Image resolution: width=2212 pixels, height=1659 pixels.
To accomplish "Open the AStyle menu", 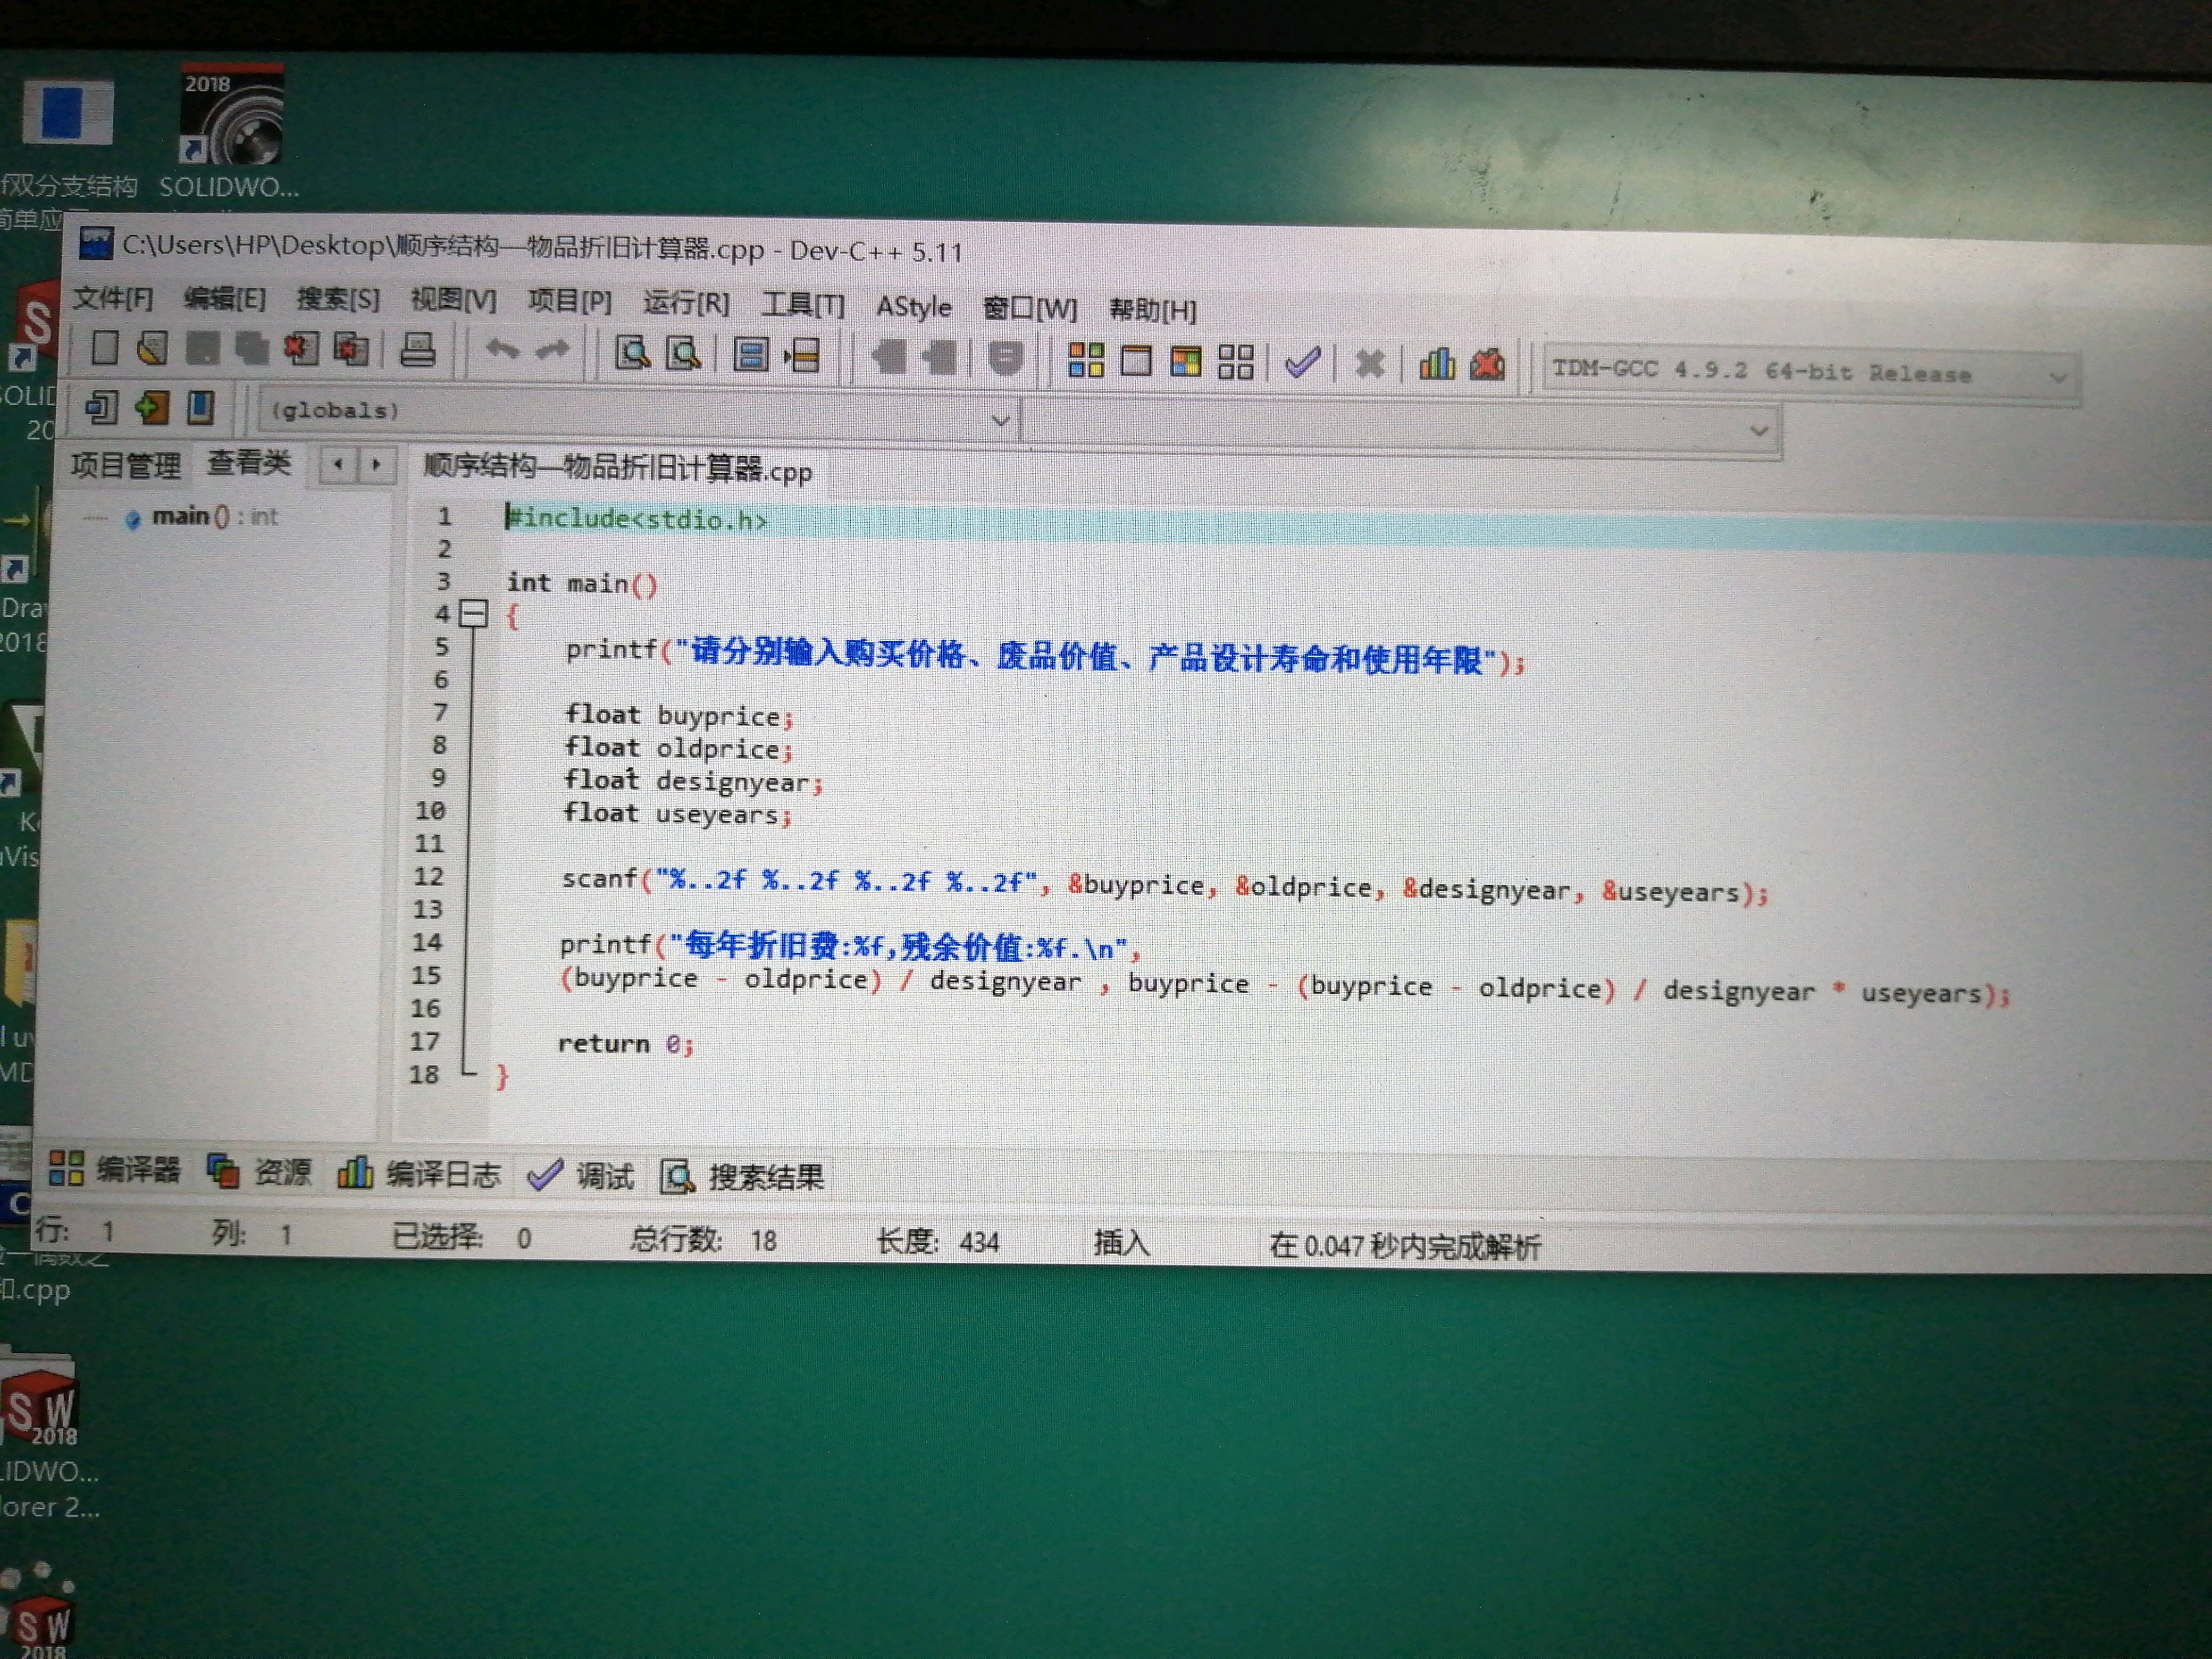I will click(913, 306).
